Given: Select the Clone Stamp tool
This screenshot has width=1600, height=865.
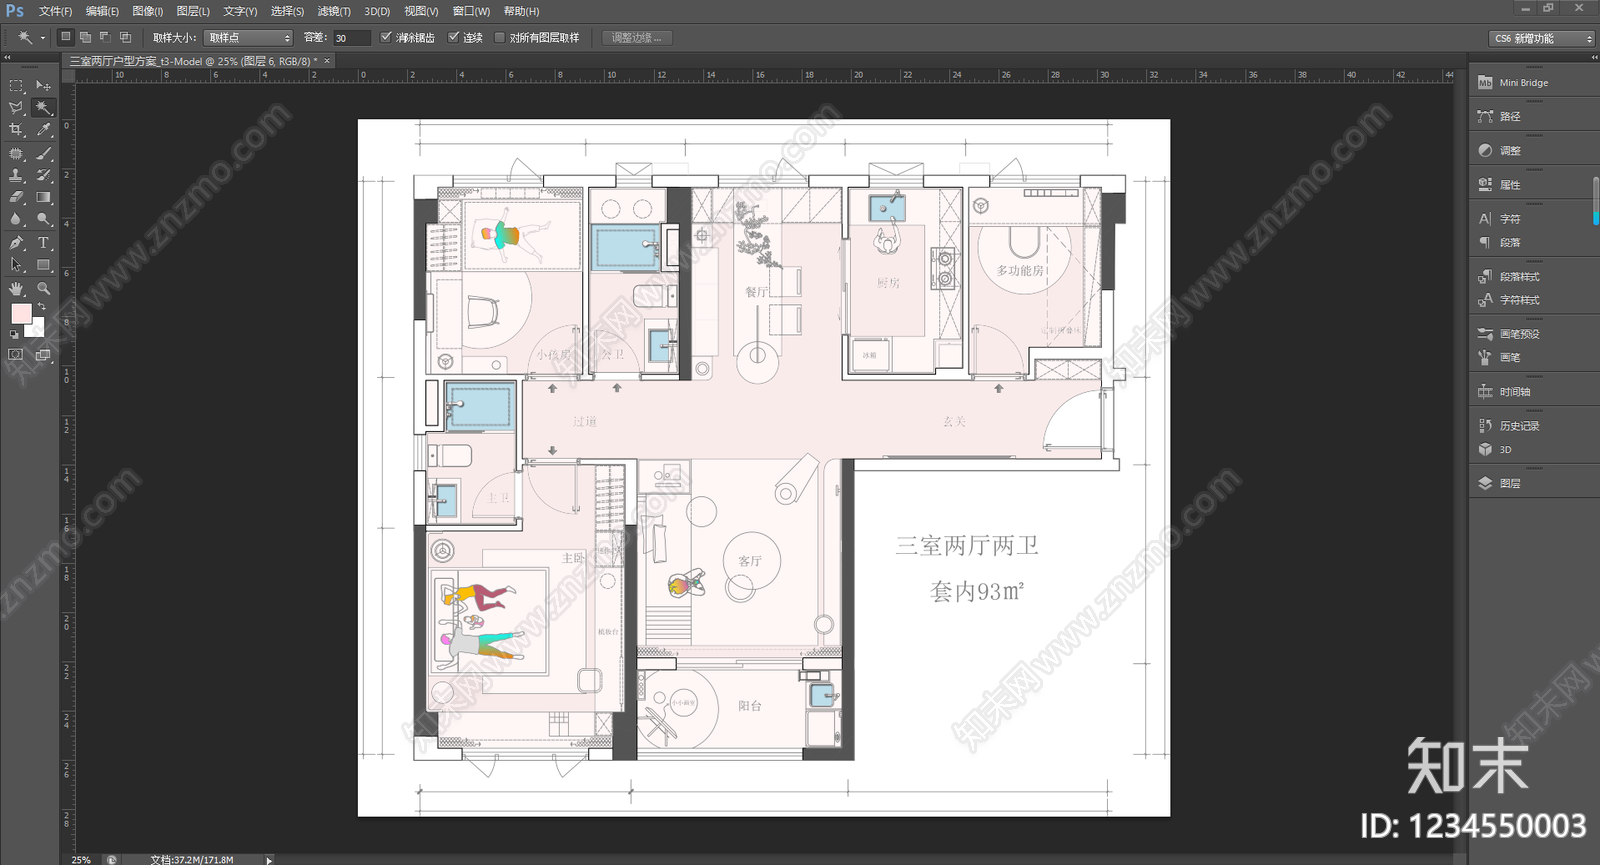Looking at the screenshot, I should tap(16, 175).
